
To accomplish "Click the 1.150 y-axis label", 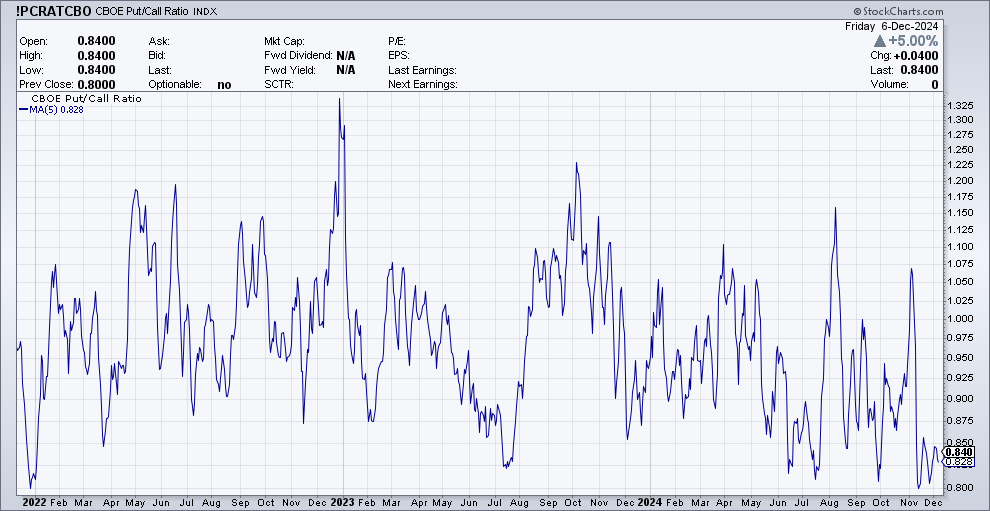I will pos(961,213).
